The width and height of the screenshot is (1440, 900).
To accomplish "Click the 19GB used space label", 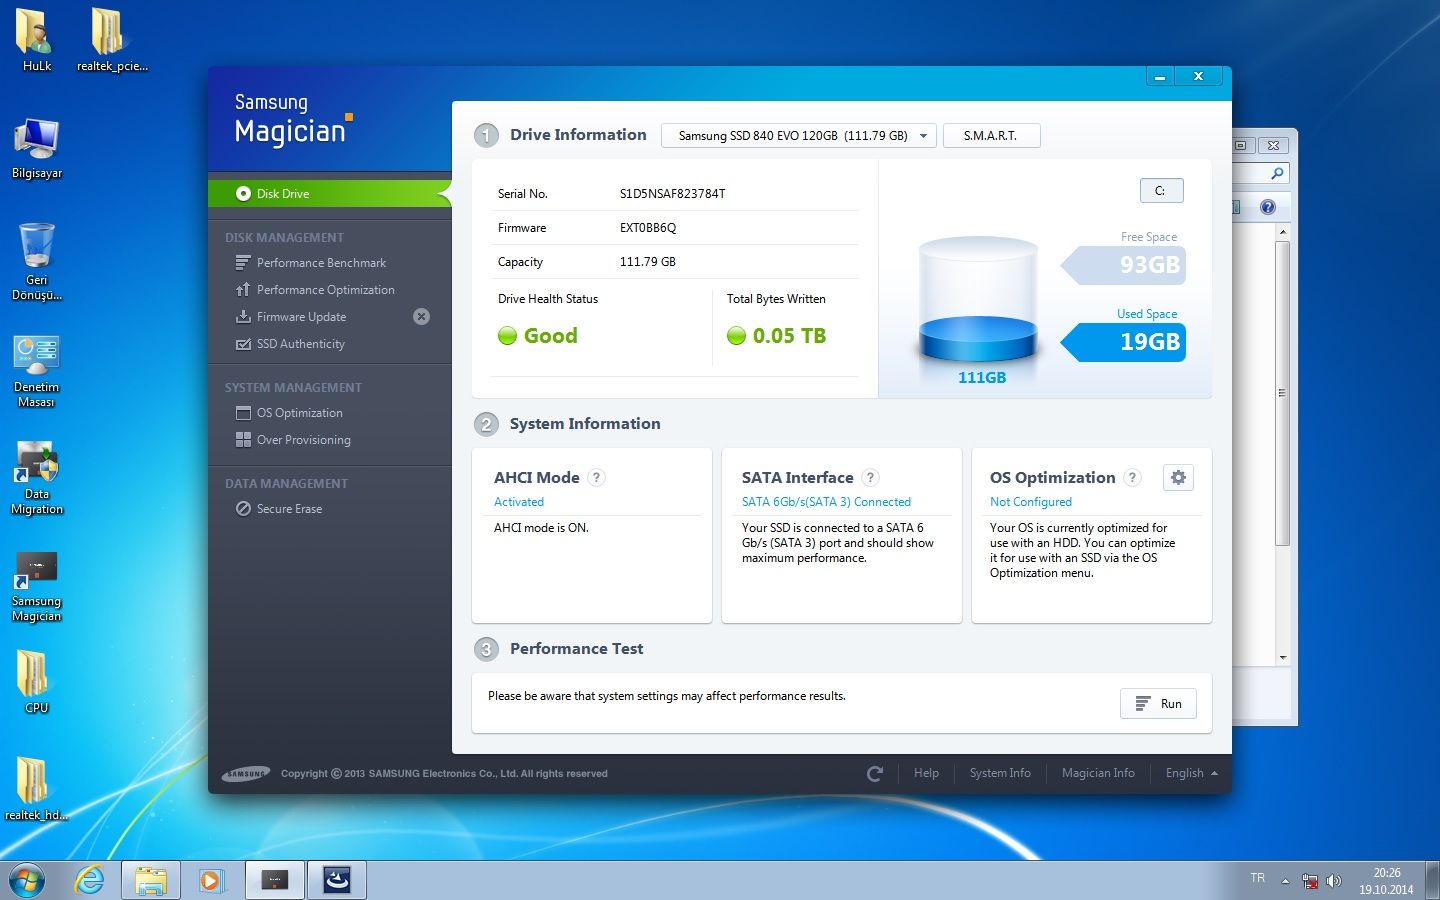I will pos(1124,342).
